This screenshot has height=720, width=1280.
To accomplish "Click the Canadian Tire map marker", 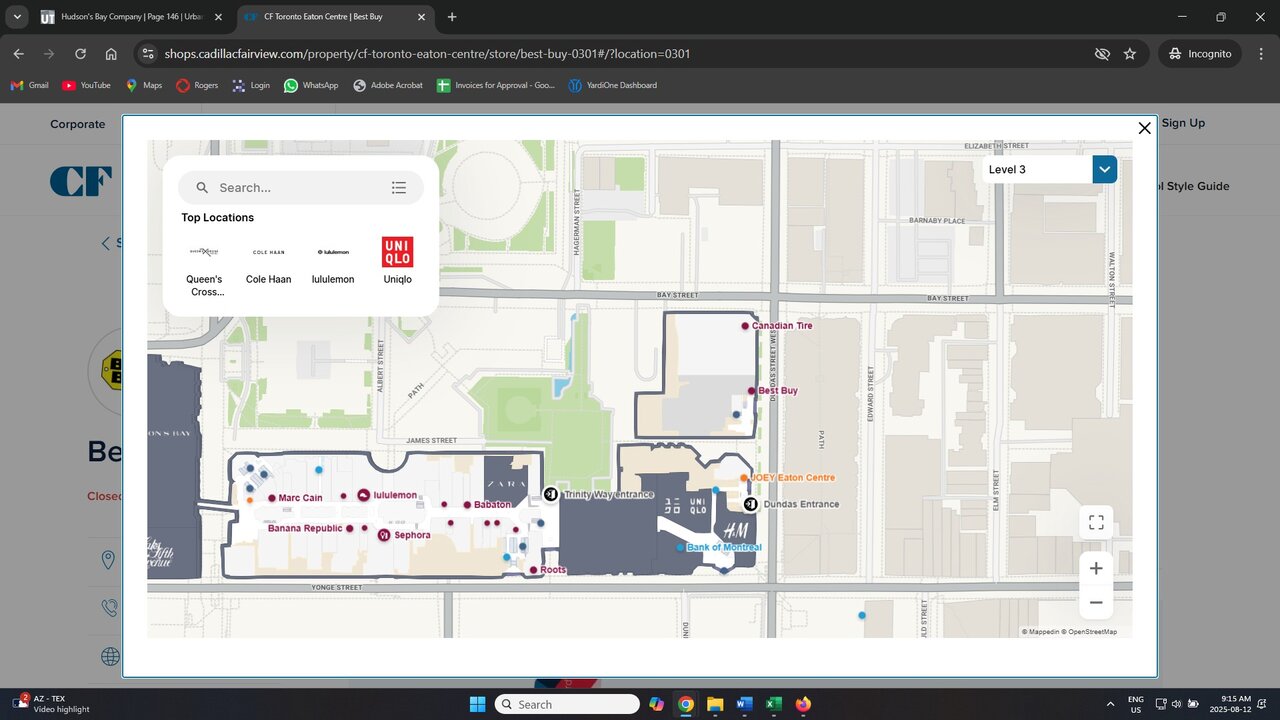I will click(x=745, y=326).
